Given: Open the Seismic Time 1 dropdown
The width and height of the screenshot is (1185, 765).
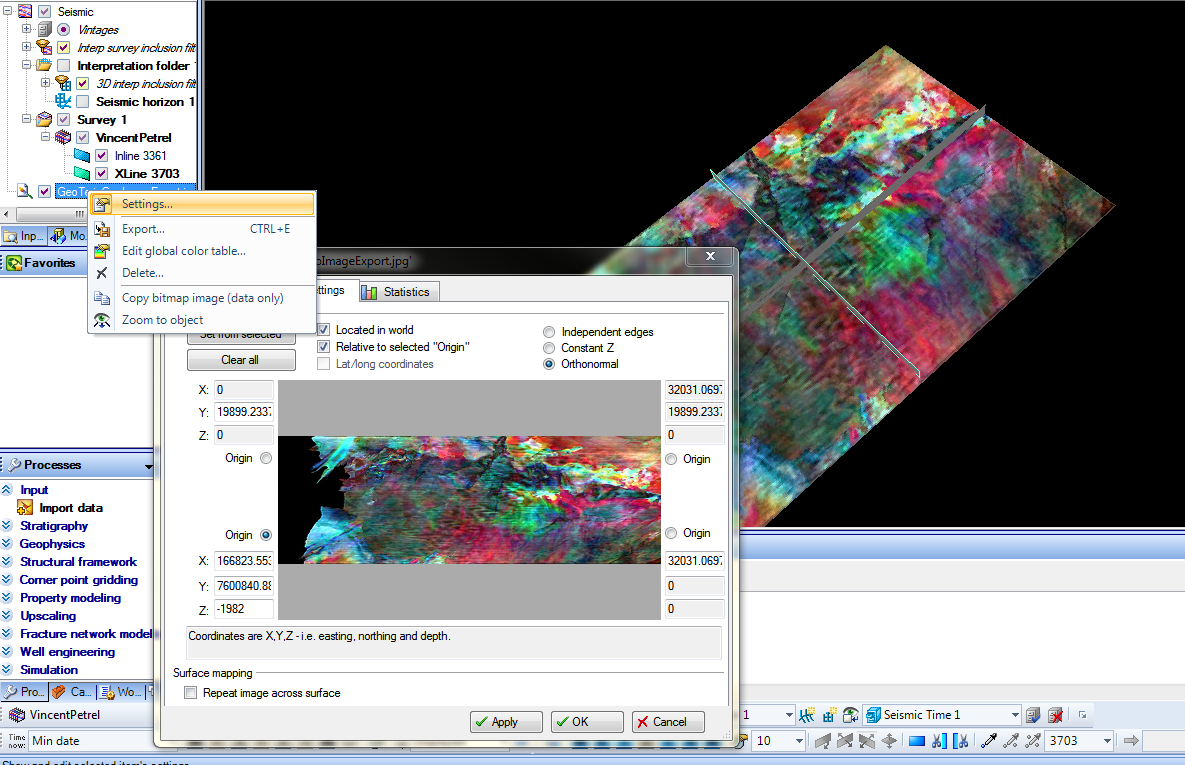Looking at the screenshot, I should pyautogui.click(x=1016, y=715).
